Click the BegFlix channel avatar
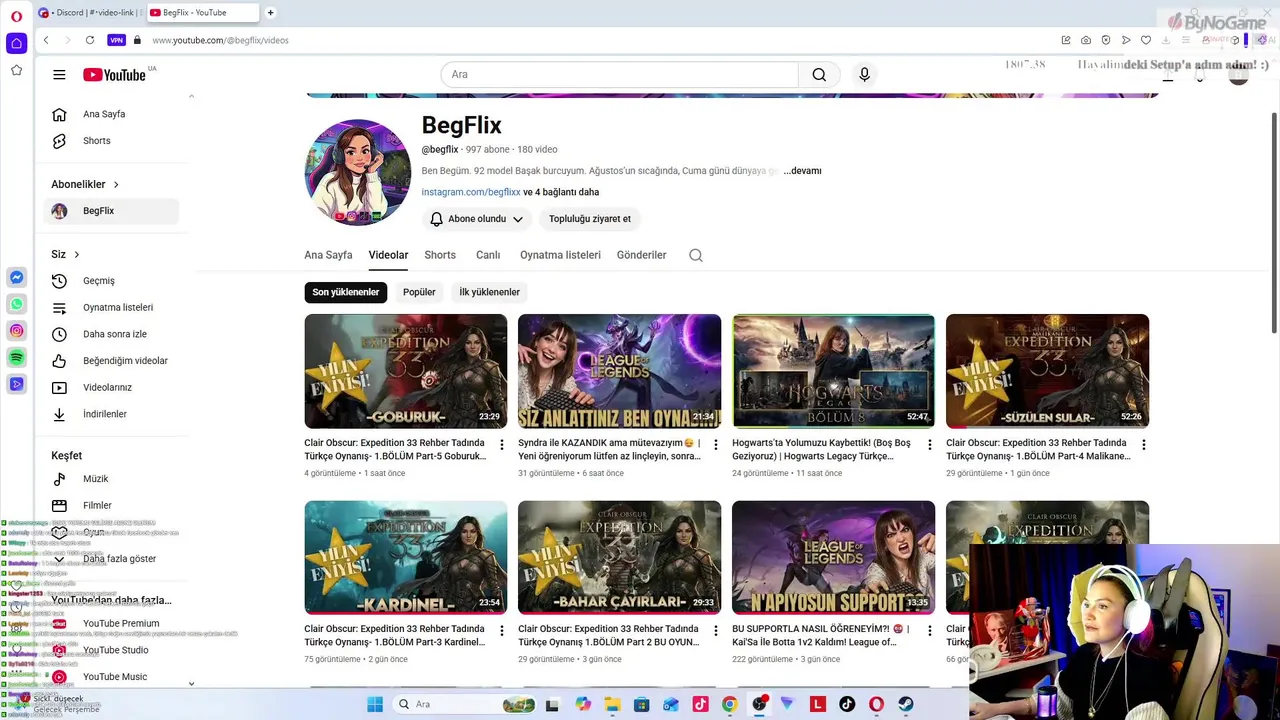Image resolution: width=1280 pixels, height=720 pixels. 358,172
